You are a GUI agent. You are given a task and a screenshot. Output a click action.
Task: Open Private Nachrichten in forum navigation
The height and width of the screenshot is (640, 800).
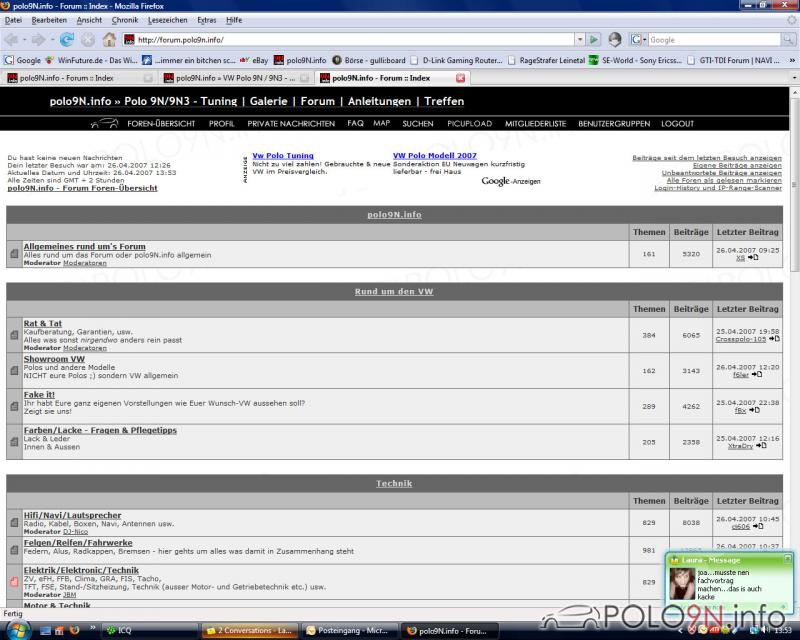coord(291,124)
